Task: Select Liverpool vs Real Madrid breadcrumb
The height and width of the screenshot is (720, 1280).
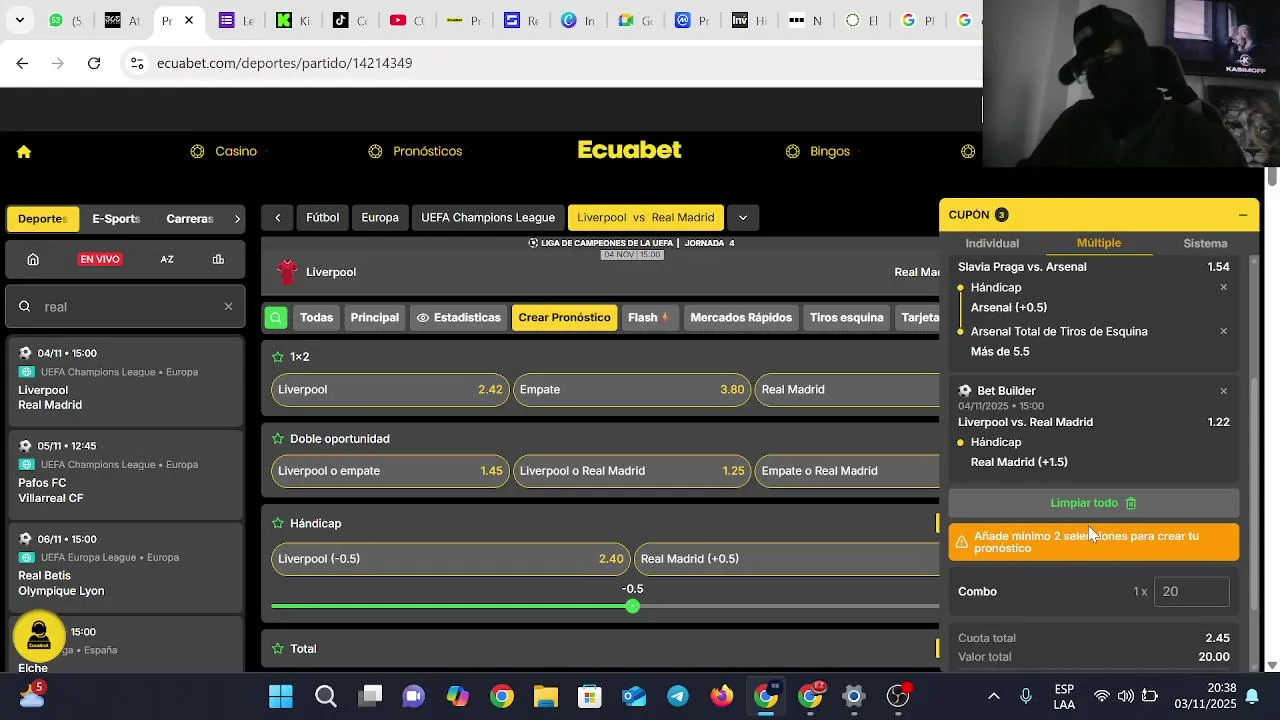Action: 646,218
